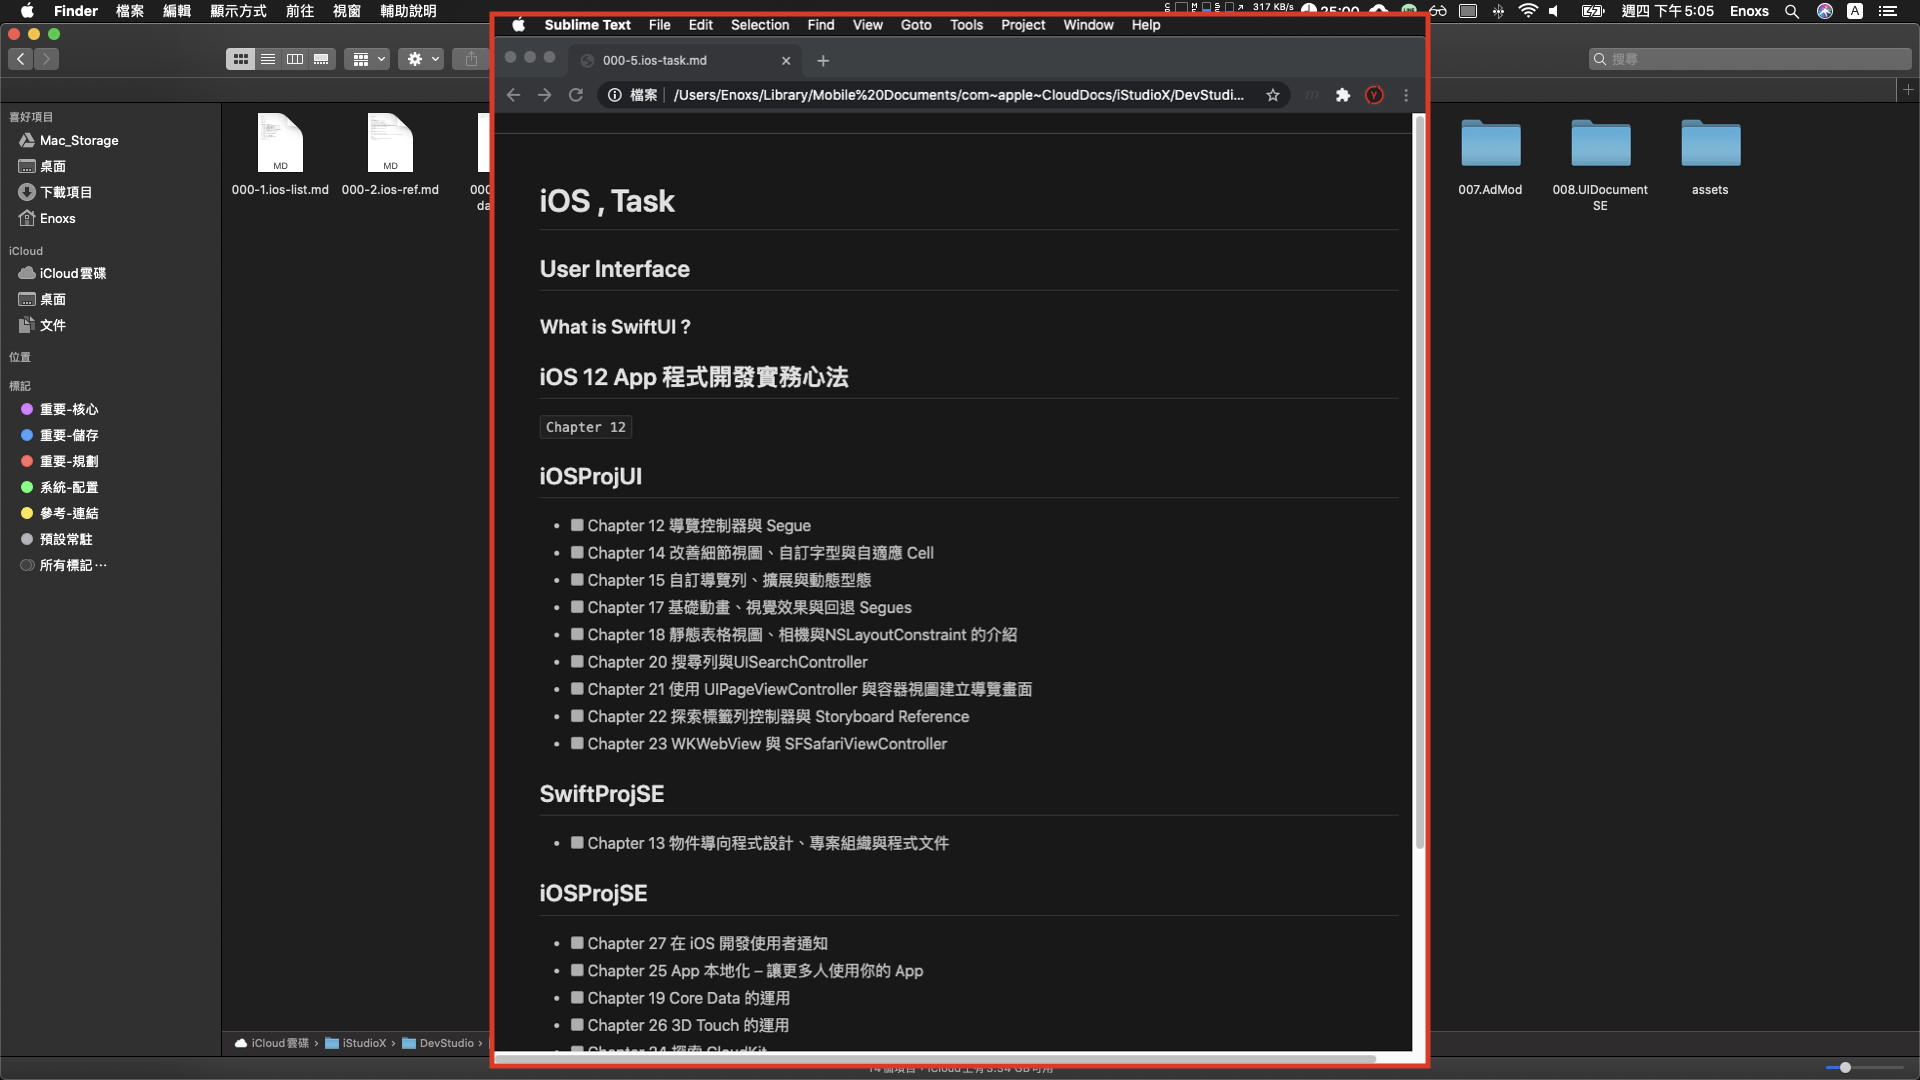Check Chapter 27 使用者通知 checkbox
The image size is (1920, 1080).
[577, 943]
